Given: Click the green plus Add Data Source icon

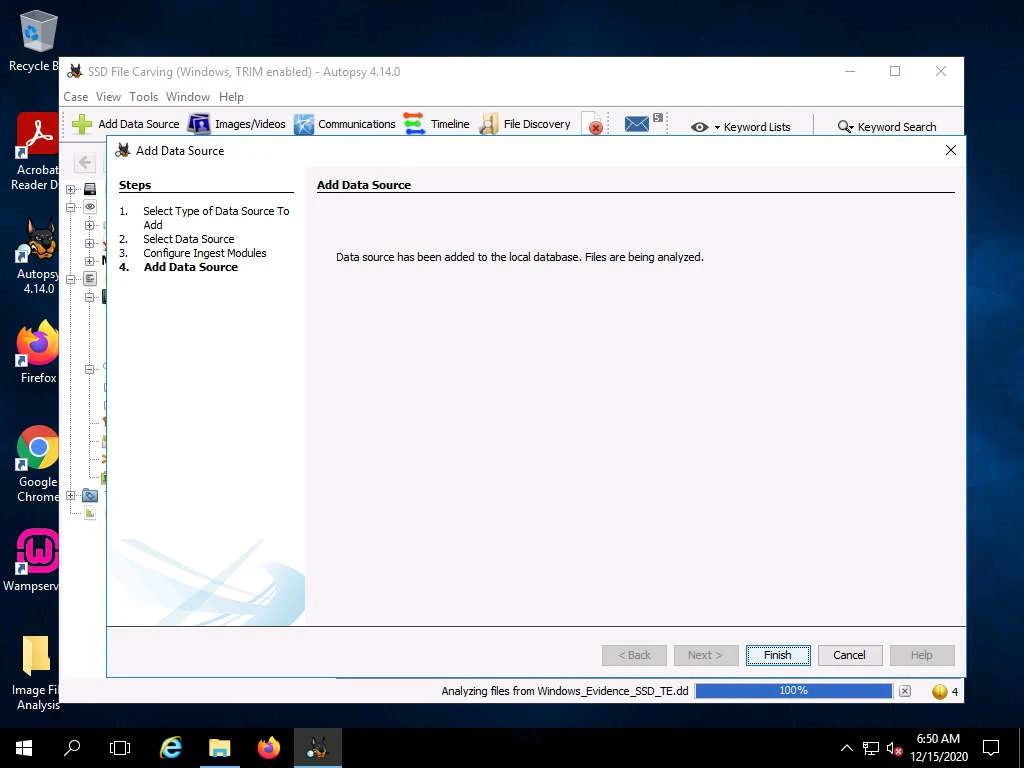Looking at the screenshot, I should point(82,124).
